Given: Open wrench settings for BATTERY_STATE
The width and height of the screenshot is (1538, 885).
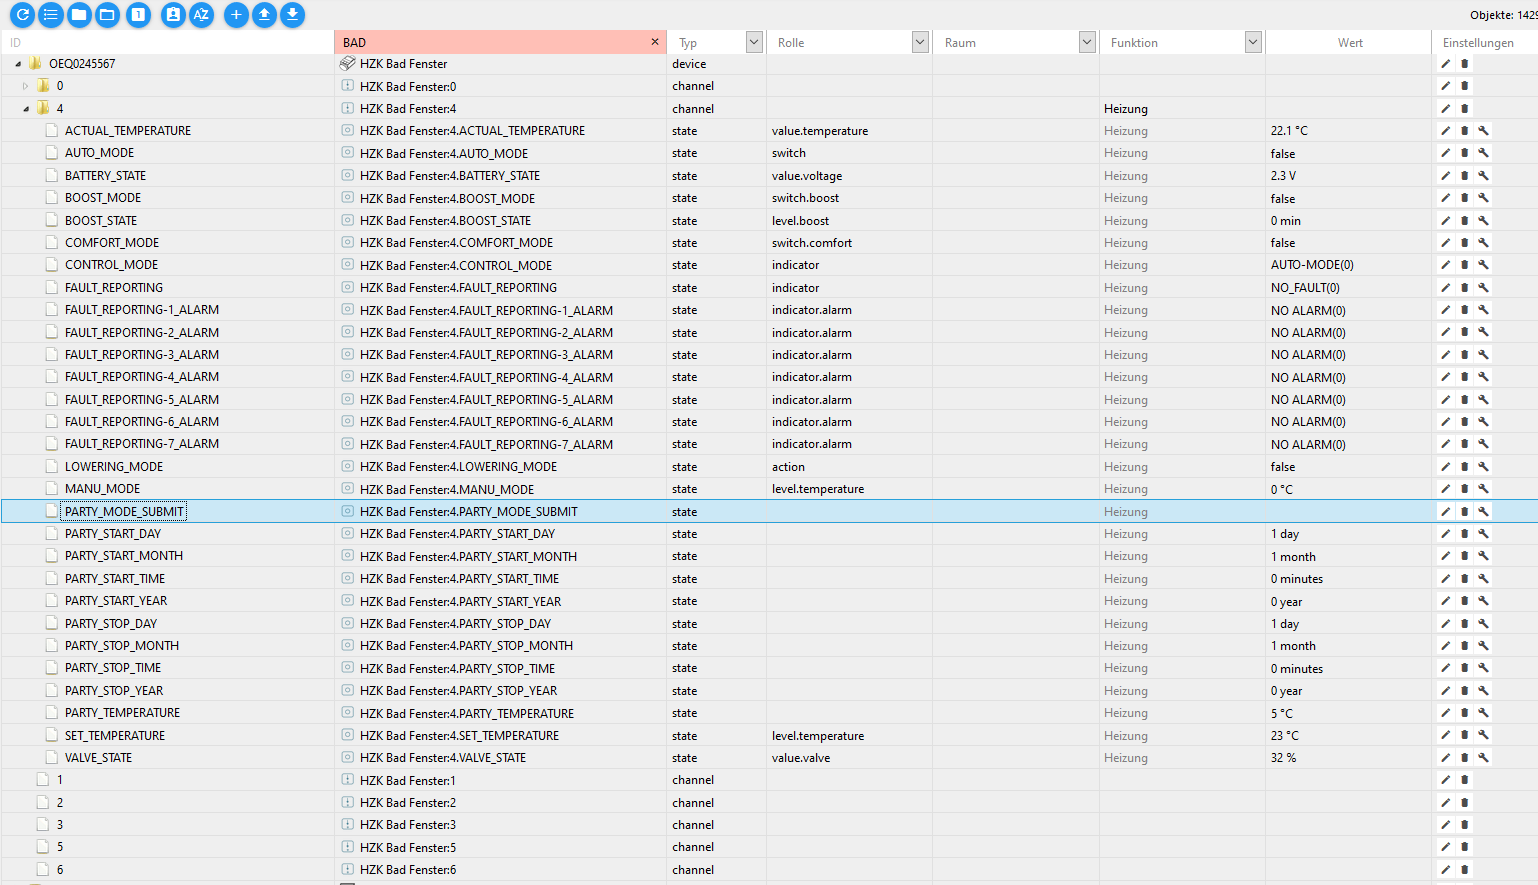Looking at the screenshot, I should click(x=1484, y=175).
